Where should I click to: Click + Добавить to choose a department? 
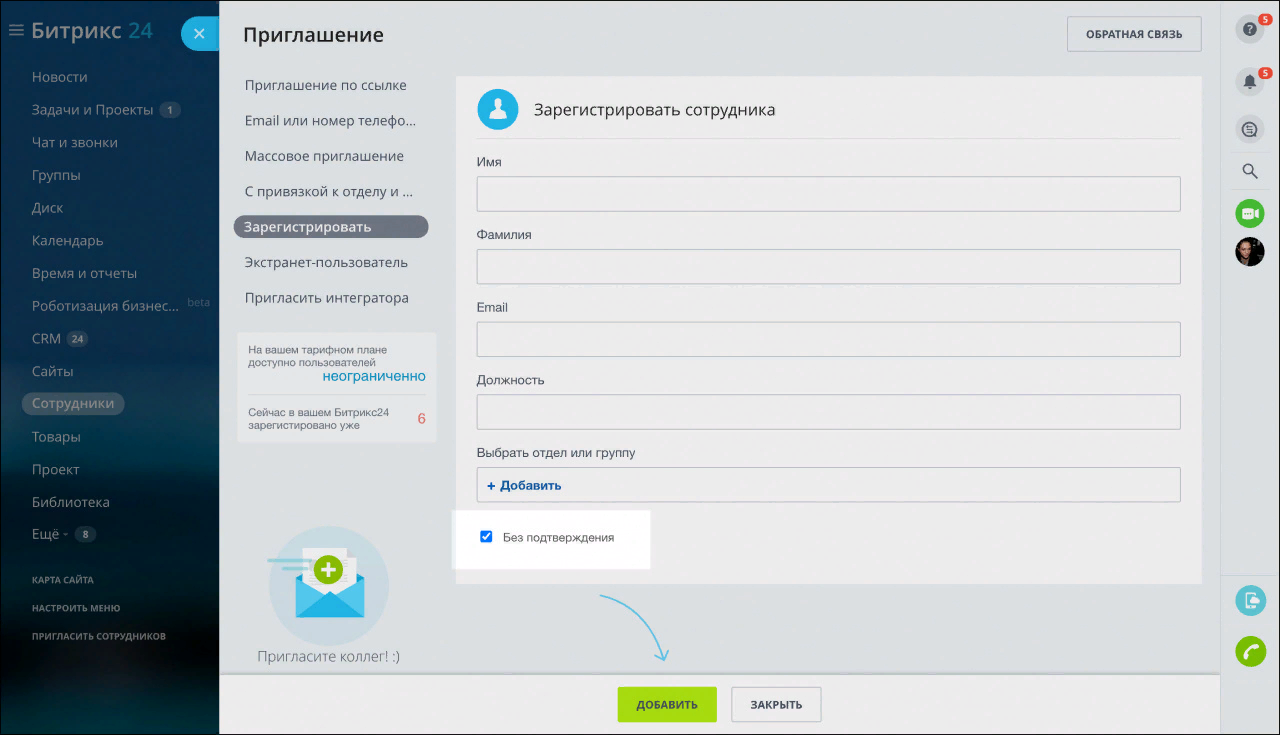click(524, 485)
